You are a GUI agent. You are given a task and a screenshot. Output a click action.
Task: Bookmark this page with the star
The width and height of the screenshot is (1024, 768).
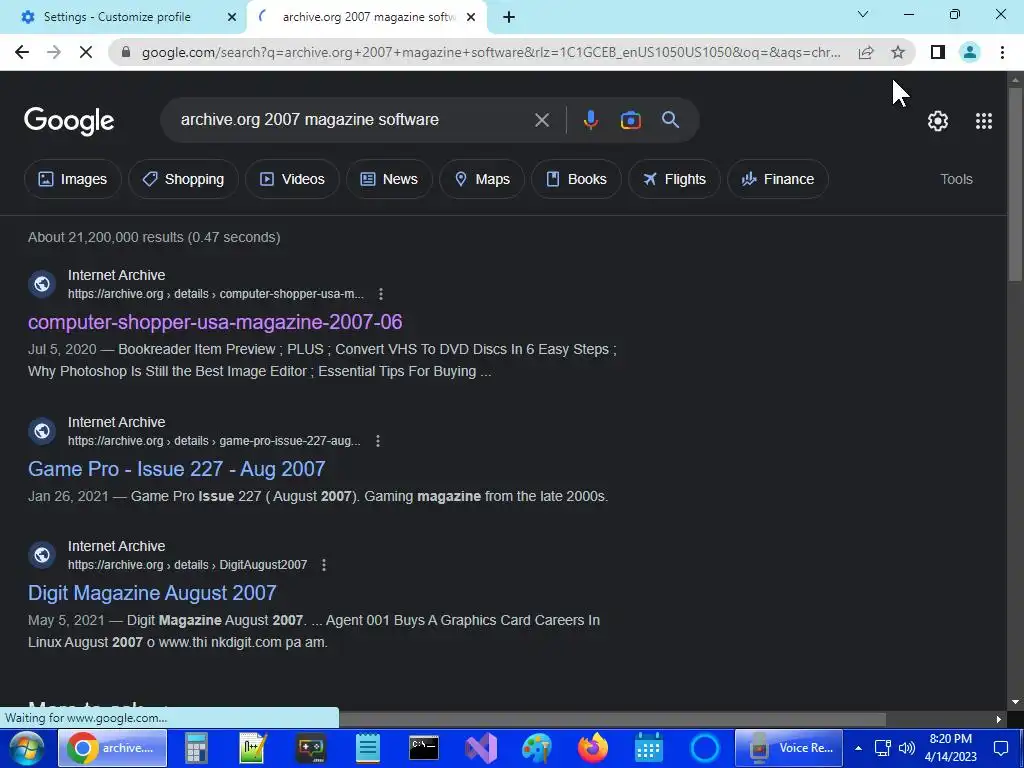pos(898,52)
